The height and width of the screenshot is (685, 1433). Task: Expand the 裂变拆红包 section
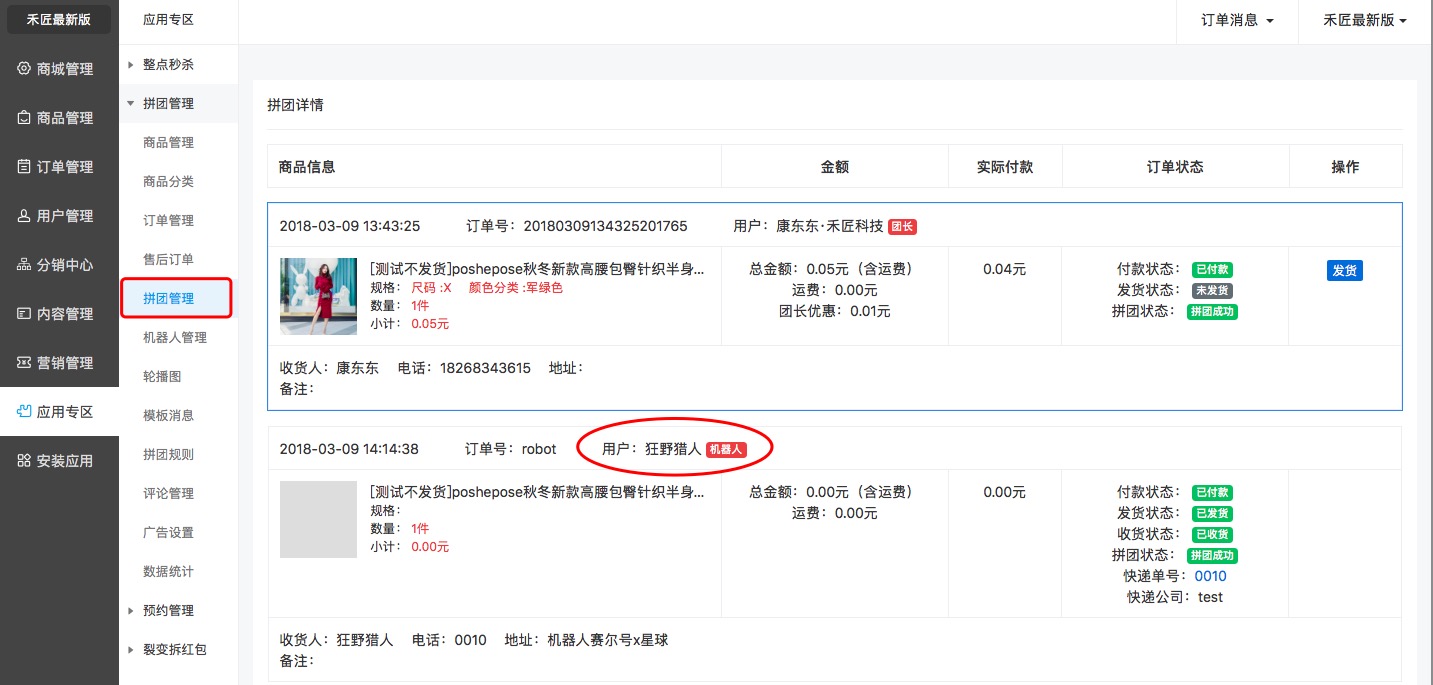[131, 650]
